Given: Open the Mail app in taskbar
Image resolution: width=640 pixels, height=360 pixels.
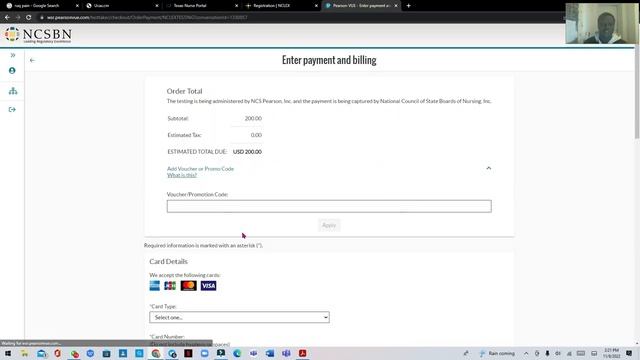Looking at the screenshot, I should 42,353.
